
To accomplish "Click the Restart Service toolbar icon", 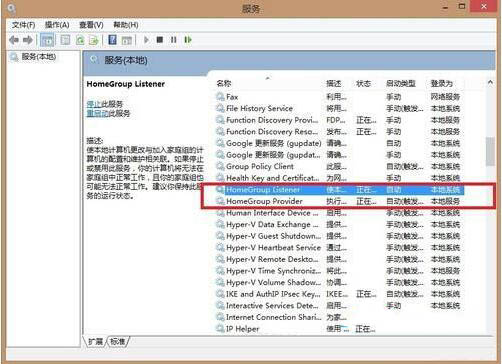I will pos(188,40).
